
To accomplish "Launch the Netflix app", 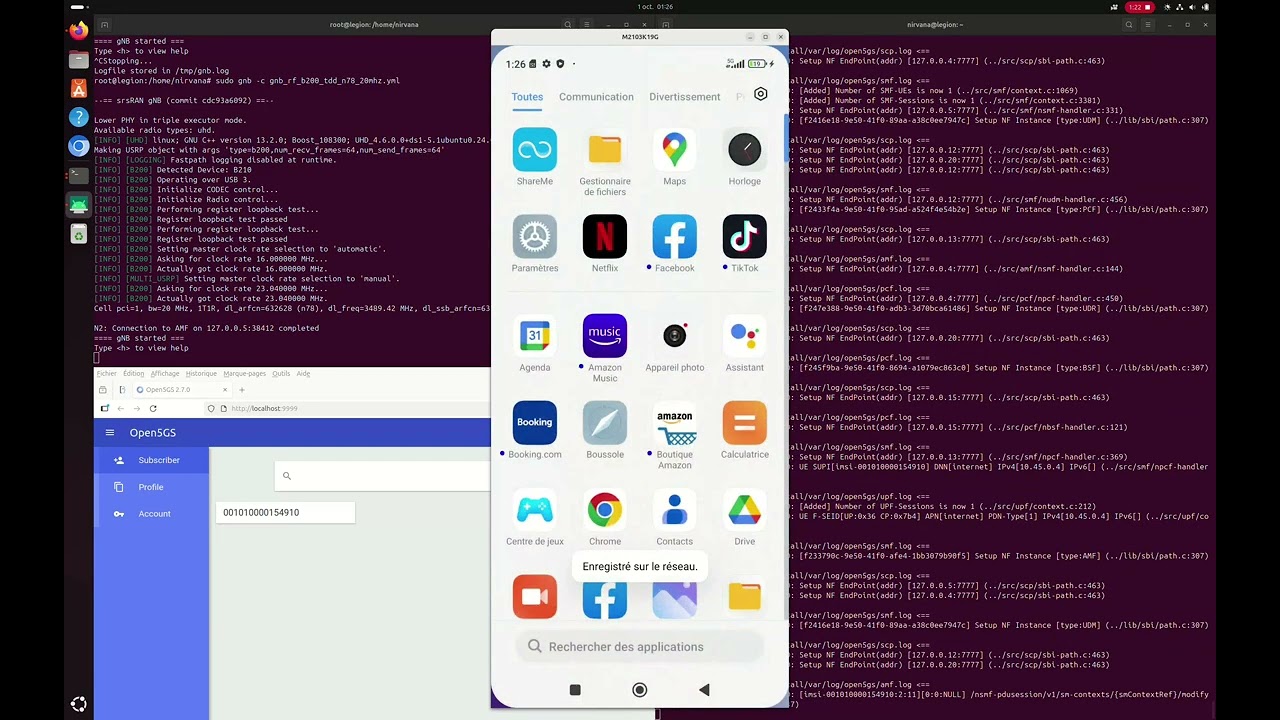I will pos(605,237).
